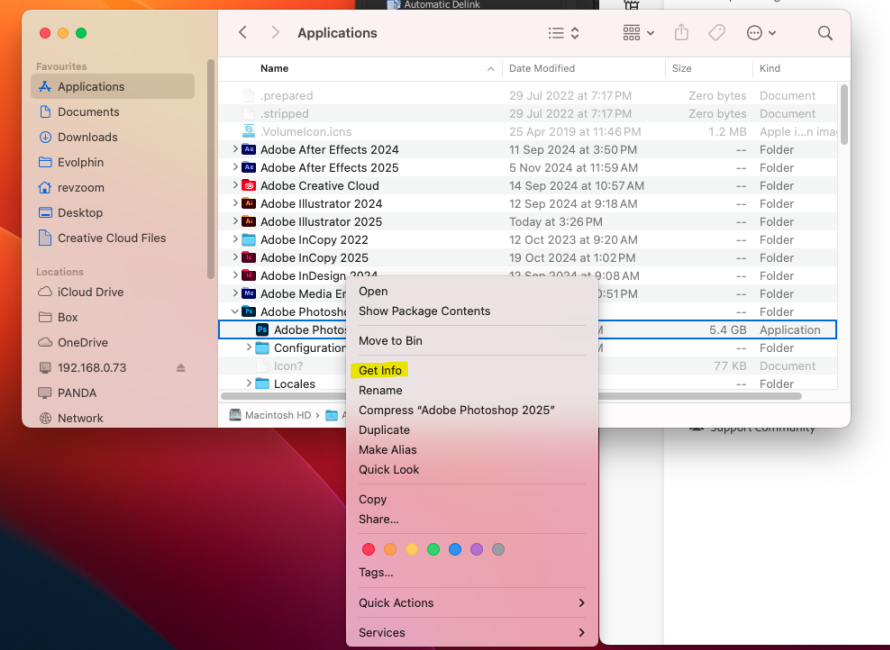Image resolution: width=890 pixels, height=650 pixels.
Task: Apply the red tag colour
Action: [x=368, y=549]
